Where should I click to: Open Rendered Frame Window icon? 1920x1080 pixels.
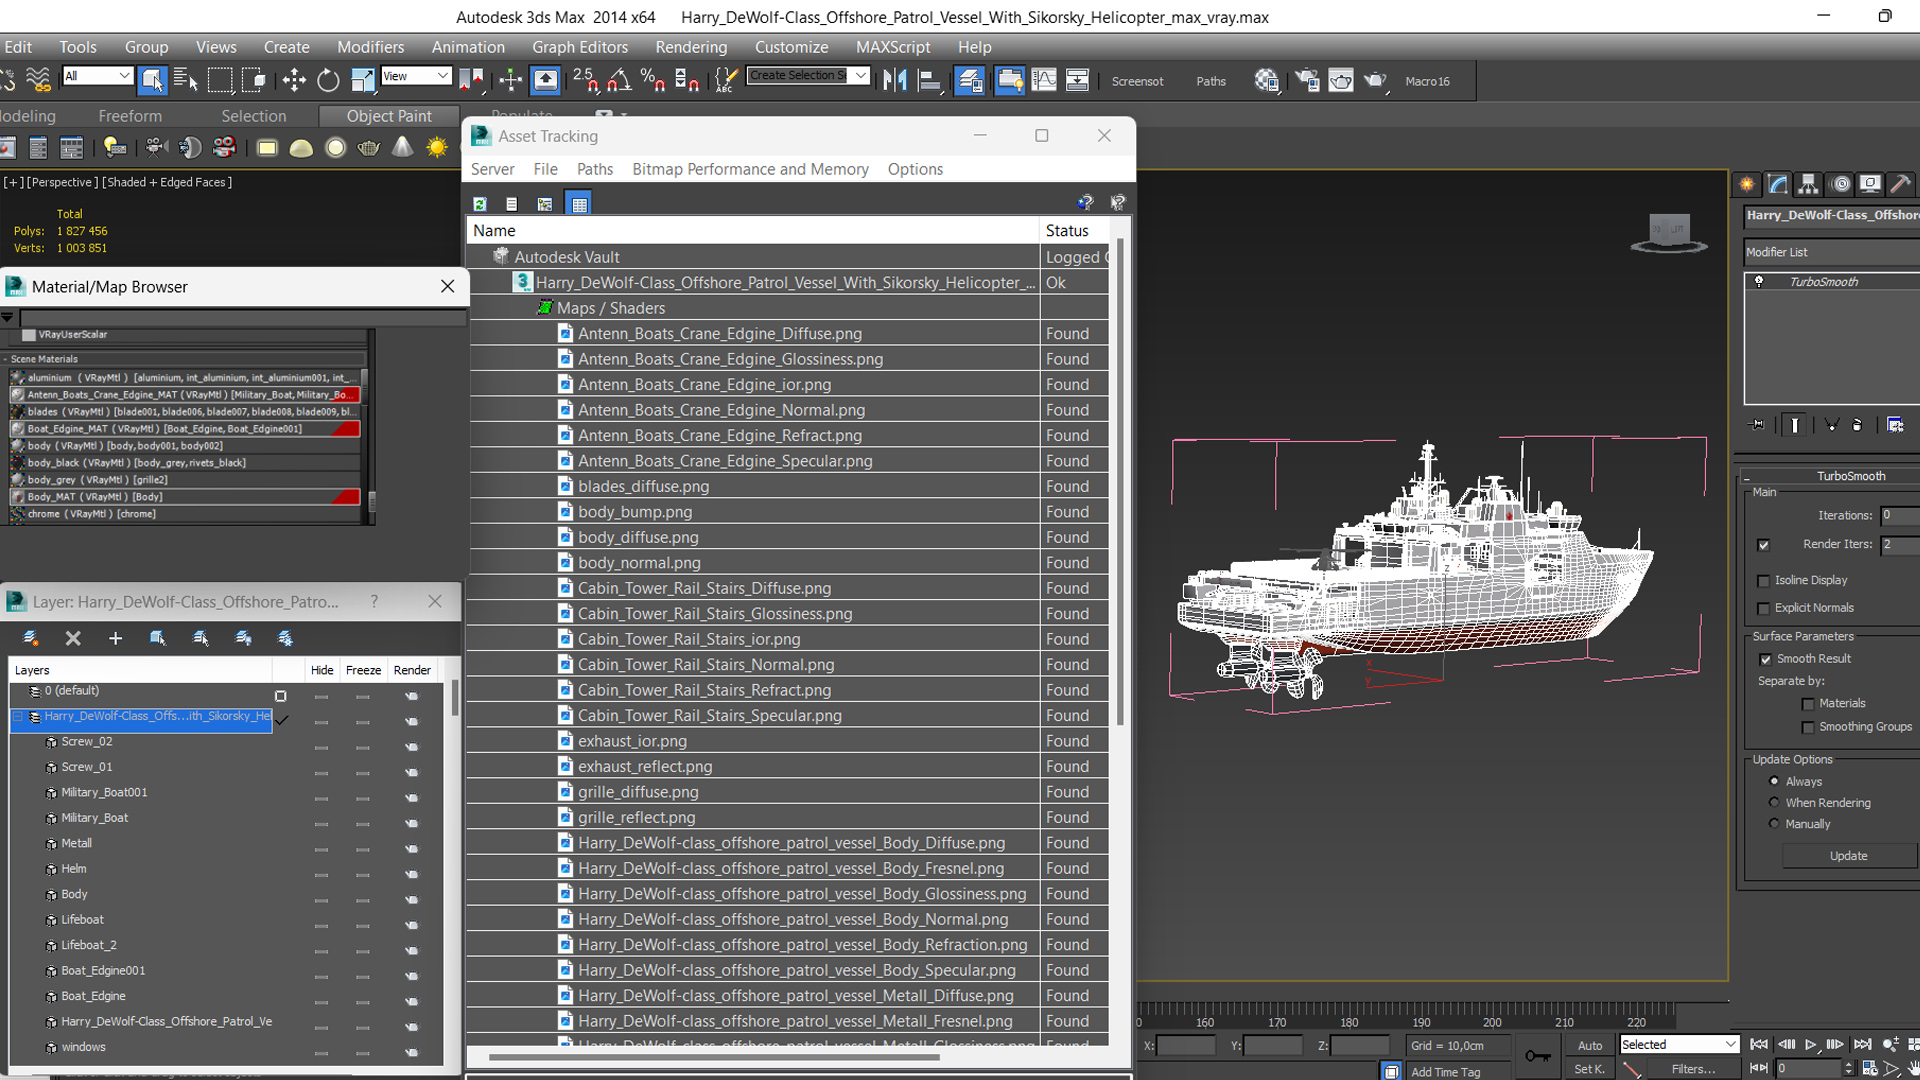pyautogui.click(x=1341, y=80)
